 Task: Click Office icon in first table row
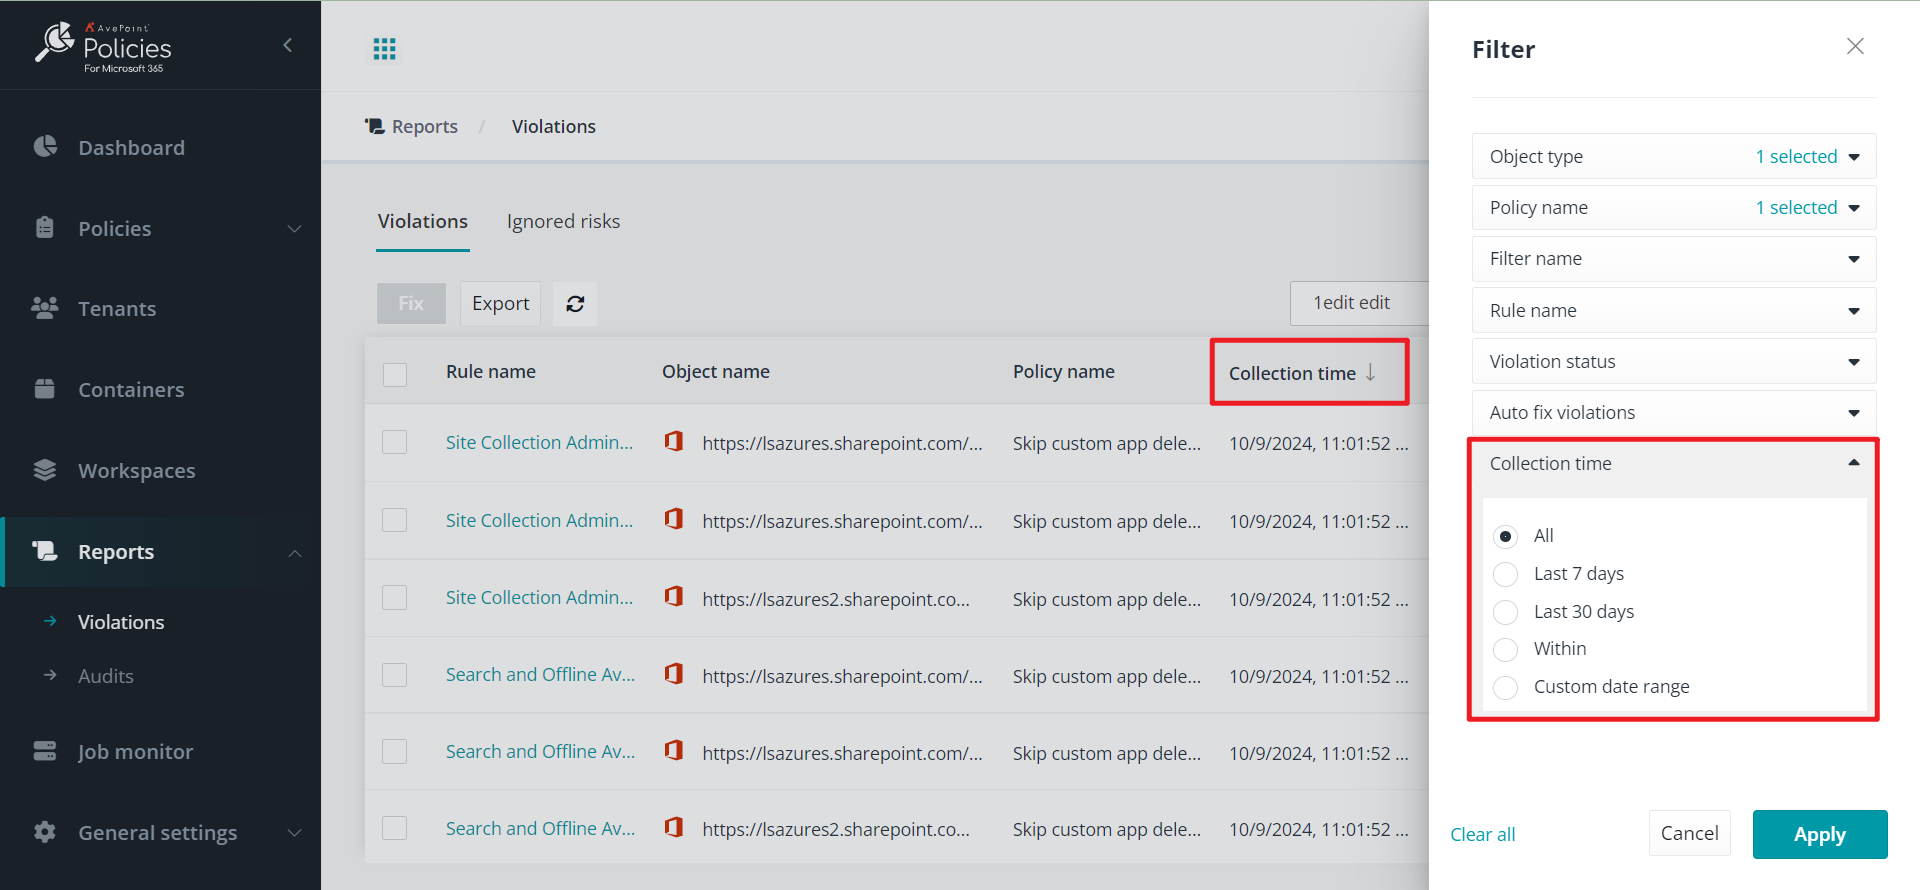[674, 441]
